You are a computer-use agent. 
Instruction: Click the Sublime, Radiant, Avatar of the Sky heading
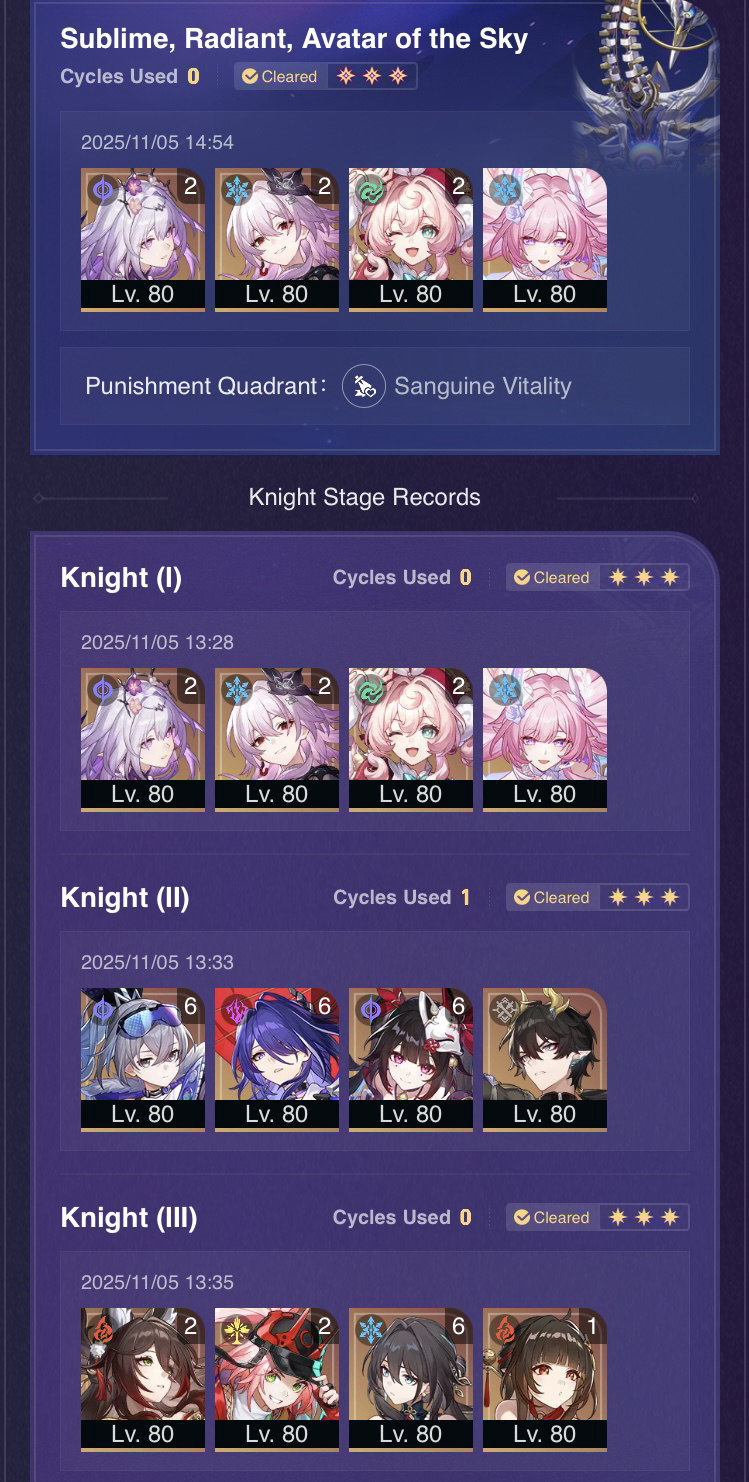pyautogui.click(x=294, y=39)
